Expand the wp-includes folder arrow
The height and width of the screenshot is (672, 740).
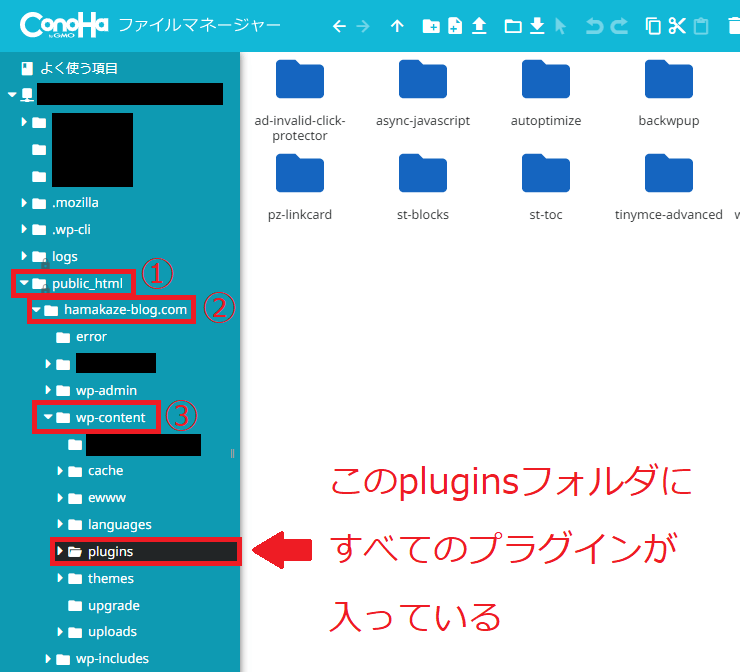48,658
